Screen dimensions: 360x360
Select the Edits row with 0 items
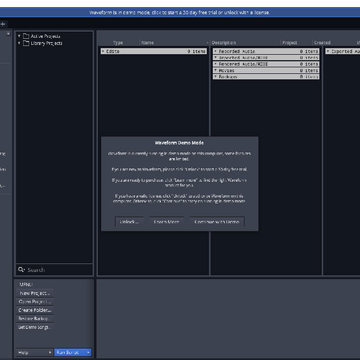point(154,51)
